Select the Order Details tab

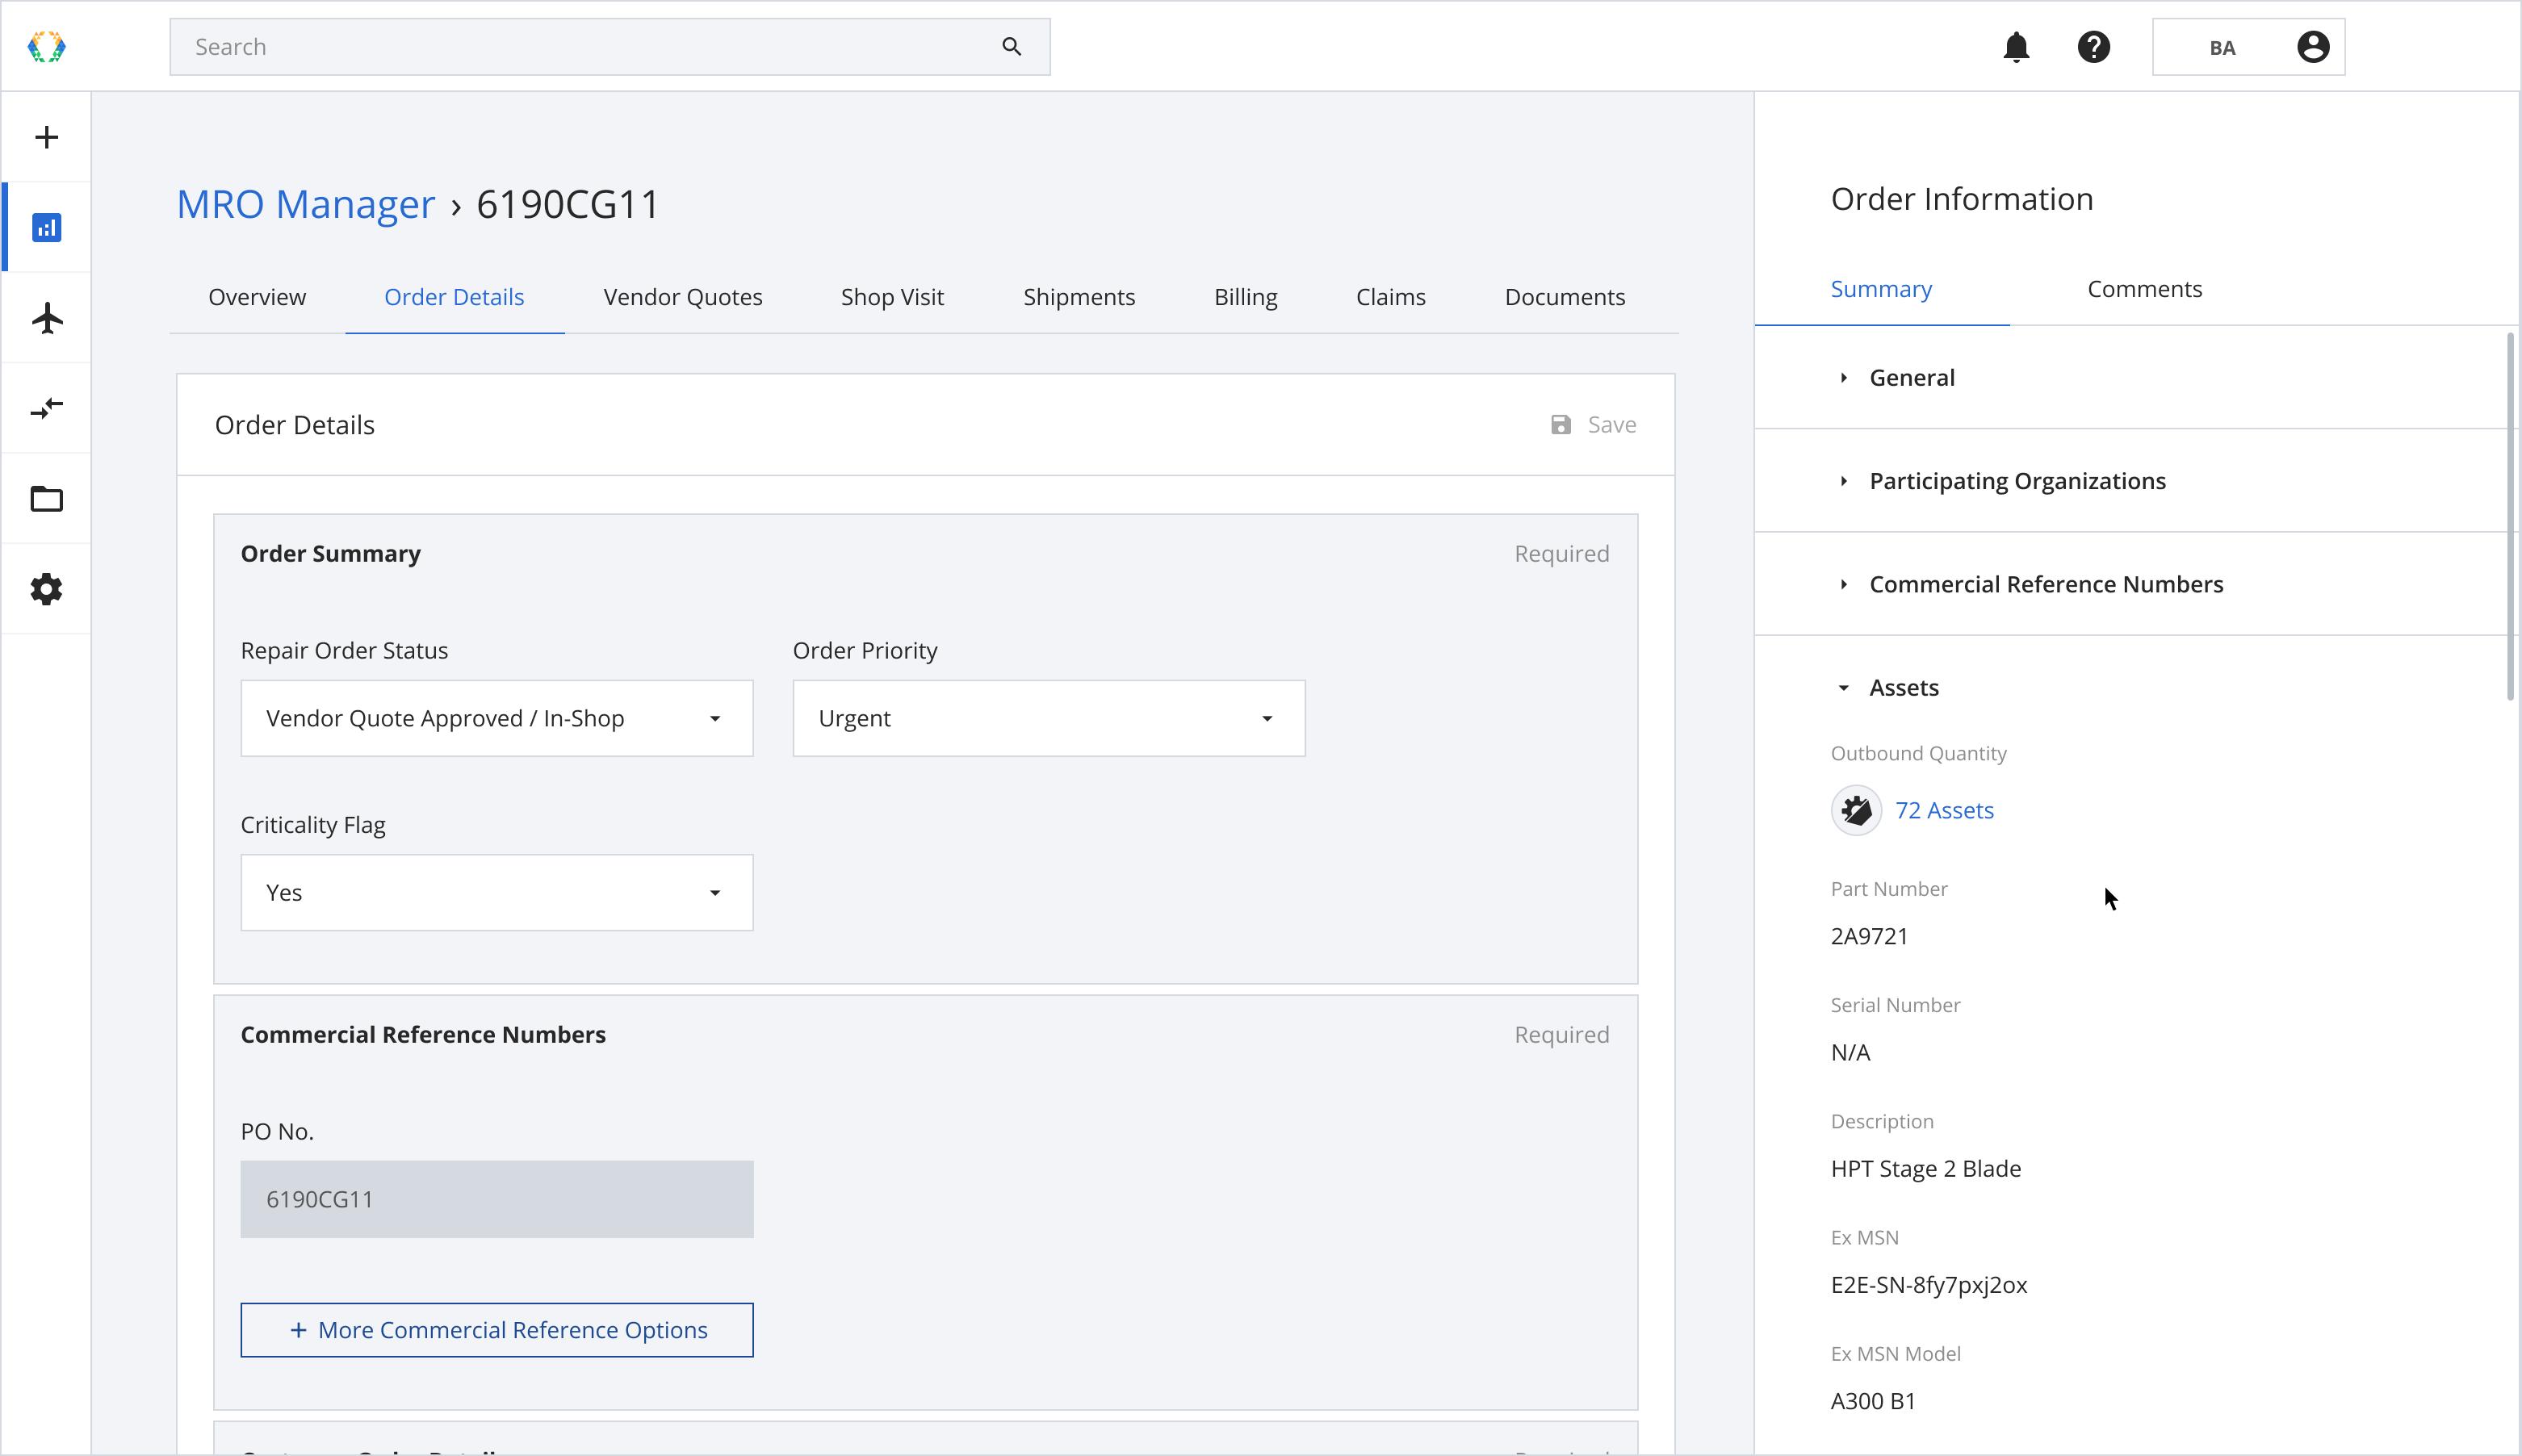pos(454,297)
